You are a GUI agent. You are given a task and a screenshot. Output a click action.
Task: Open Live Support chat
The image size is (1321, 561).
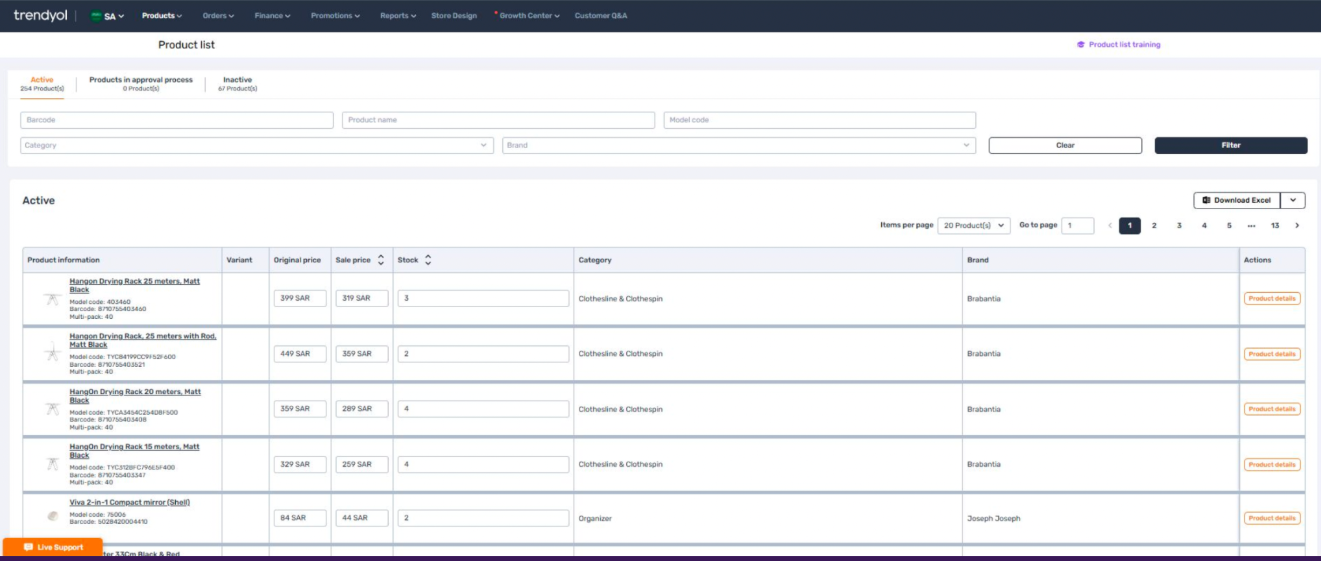point(53,547)
